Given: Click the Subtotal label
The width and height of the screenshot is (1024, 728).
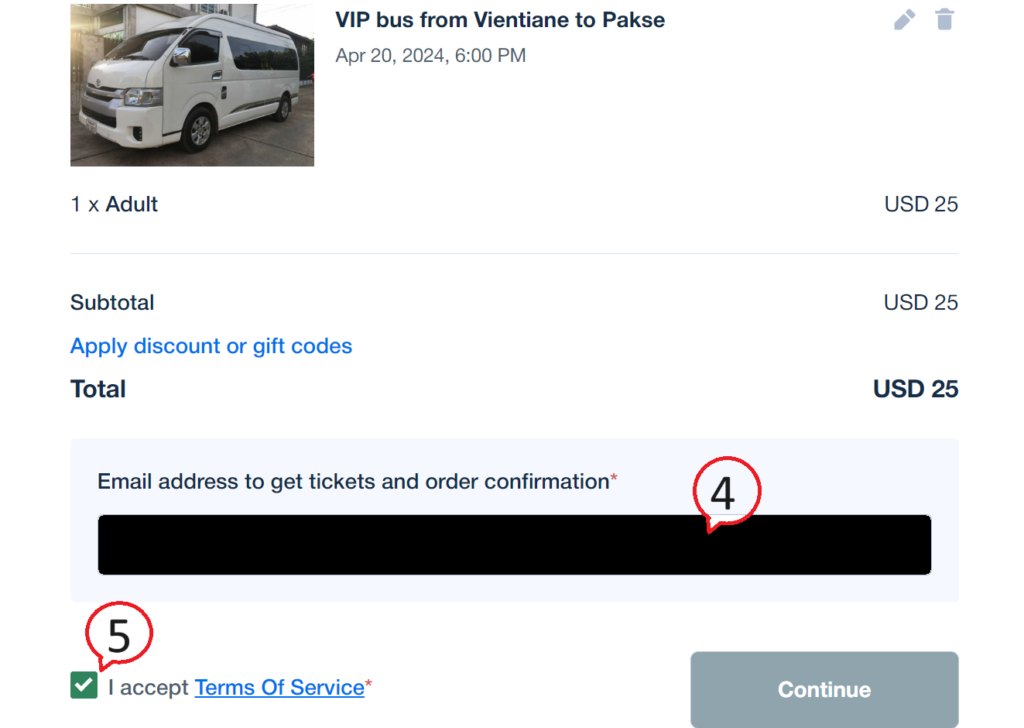Looking at the screenshot, I should pyautogui.click(x=112, y=302).
